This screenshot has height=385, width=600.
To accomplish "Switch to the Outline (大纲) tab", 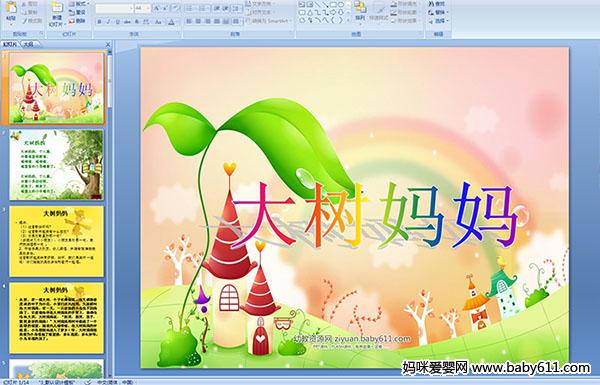I will pos(28,44).
